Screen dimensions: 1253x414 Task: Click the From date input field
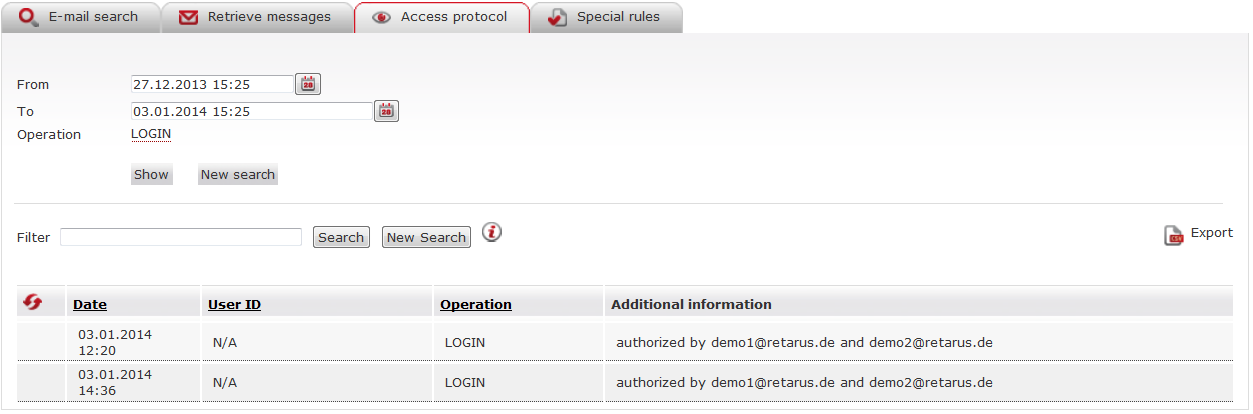[212, 85]
